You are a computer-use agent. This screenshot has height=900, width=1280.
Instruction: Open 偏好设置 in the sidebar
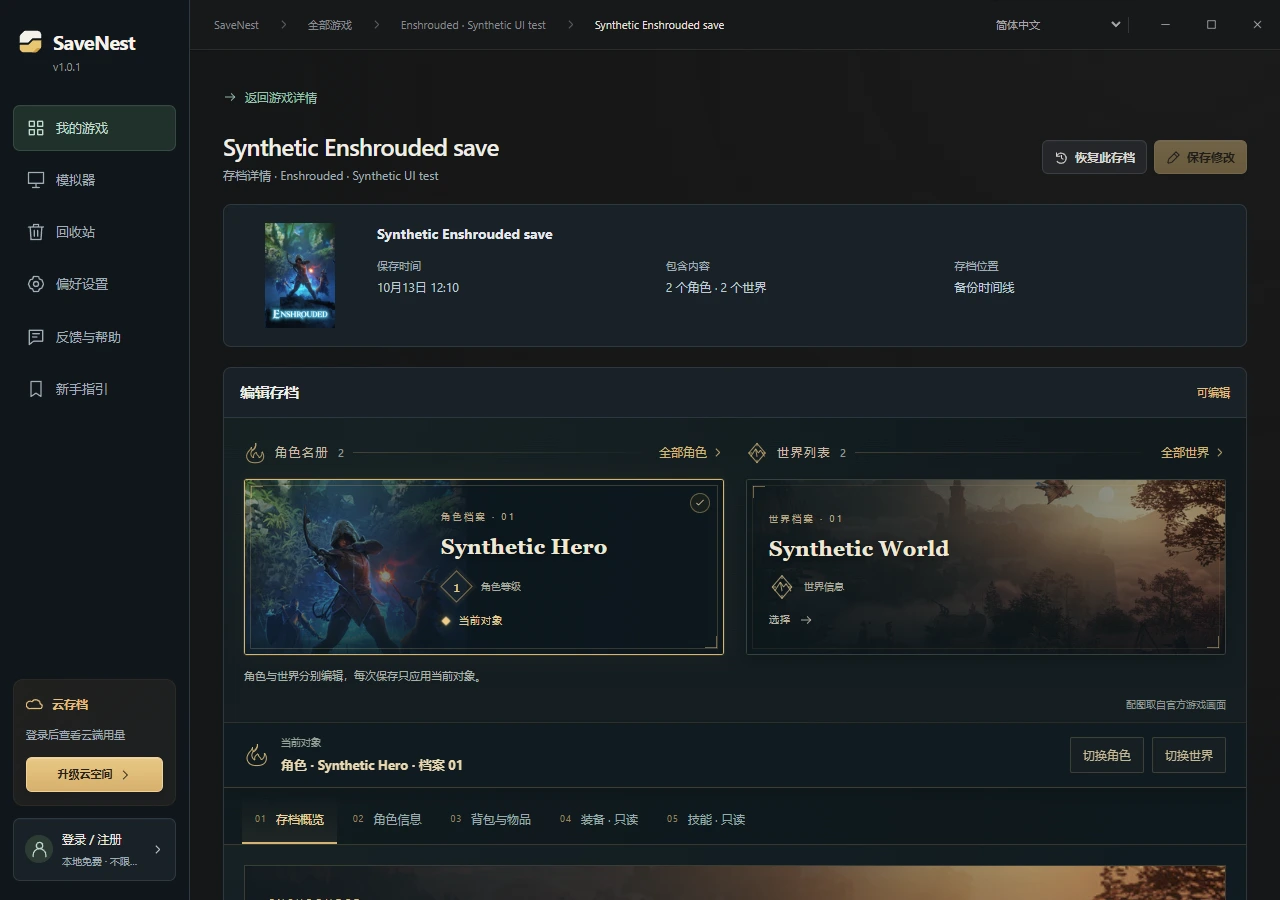pos(94,284)
